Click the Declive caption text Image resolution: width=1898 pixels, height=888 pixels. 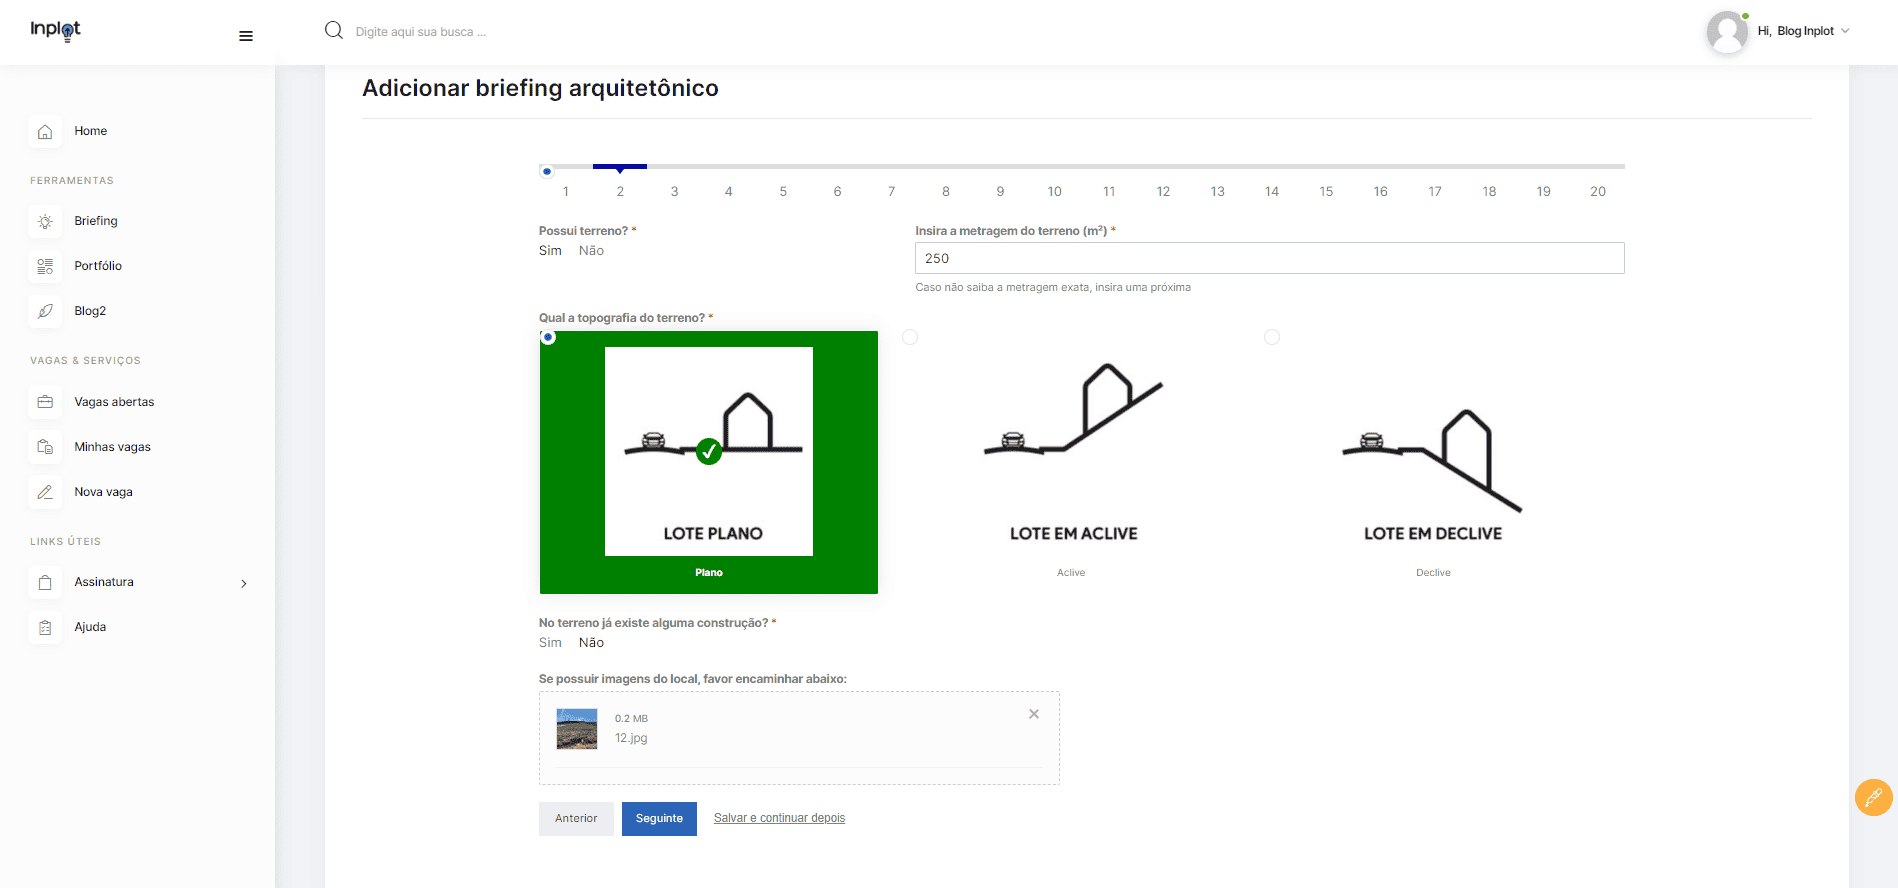tap(1433, 573)
